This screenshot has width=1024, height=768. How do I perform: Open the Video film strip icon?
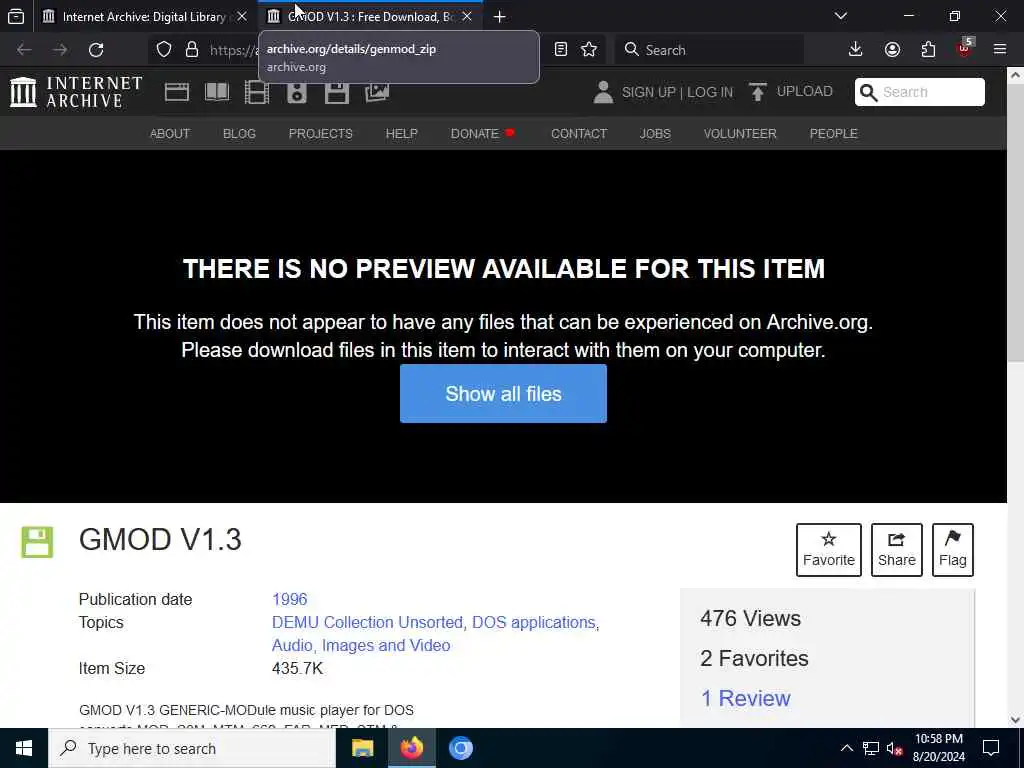pos(257,92)
